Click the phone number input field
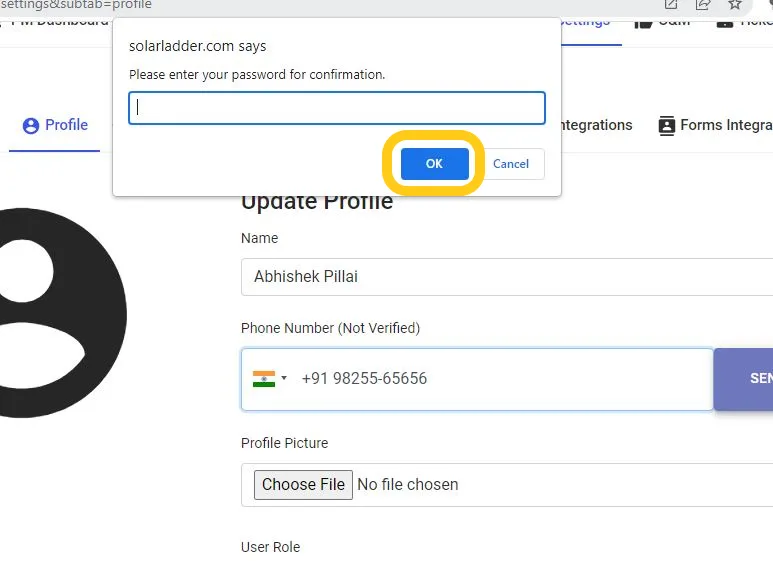The width and height of the screenshot is (773, 561). (500, 379)
